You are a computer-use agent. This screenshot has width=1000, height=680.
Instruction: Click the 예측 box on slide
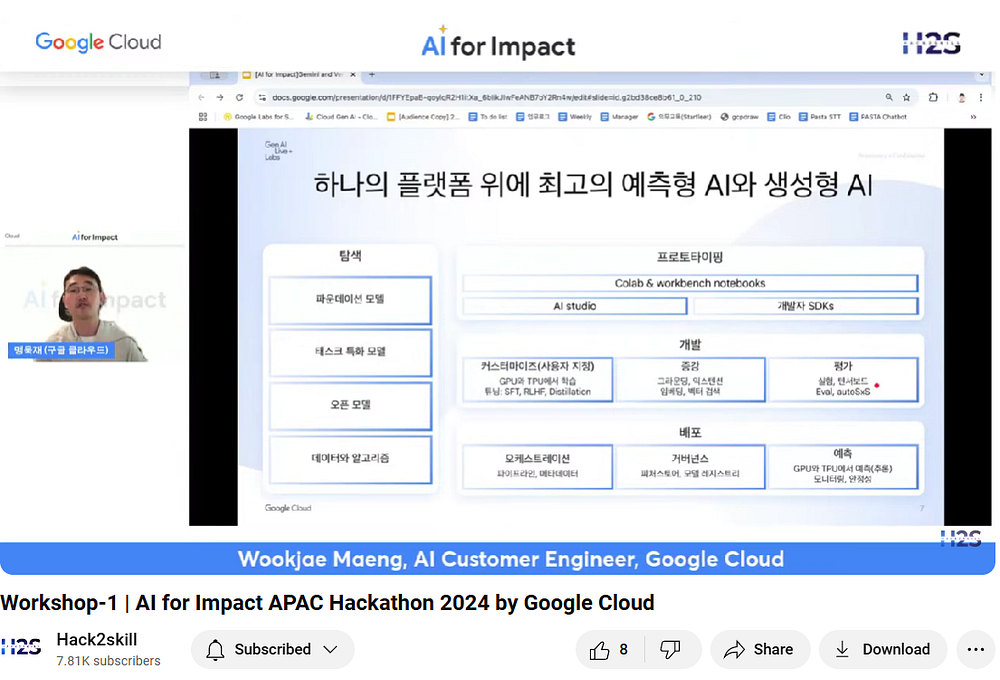point(843,466)
